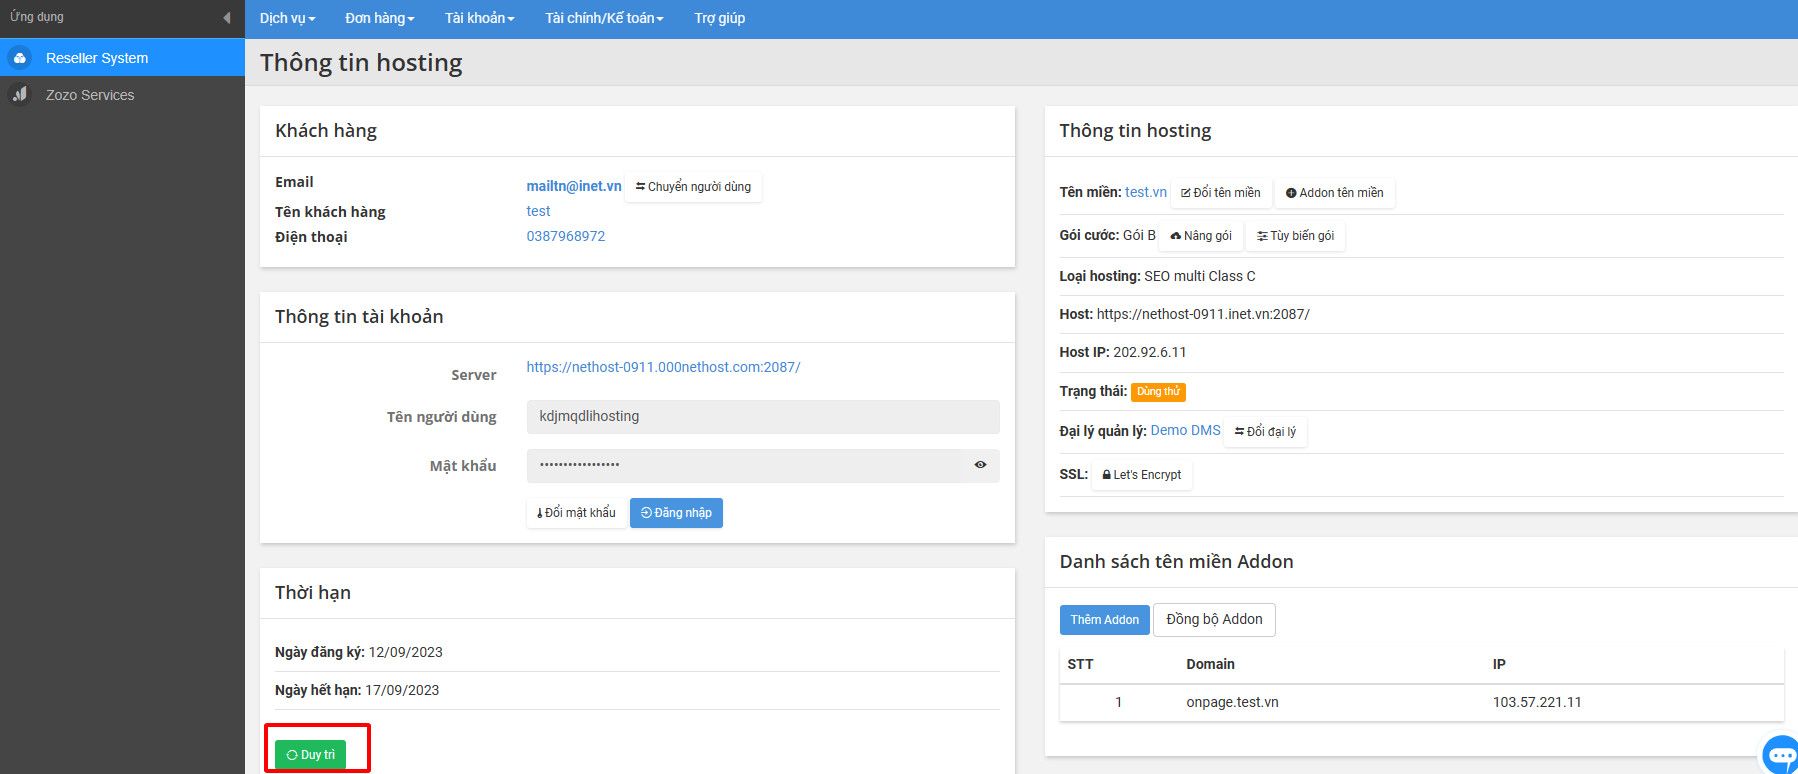The image size is (1798, 774).
Task: Open the customer name link test
Action: click(538, 211)
